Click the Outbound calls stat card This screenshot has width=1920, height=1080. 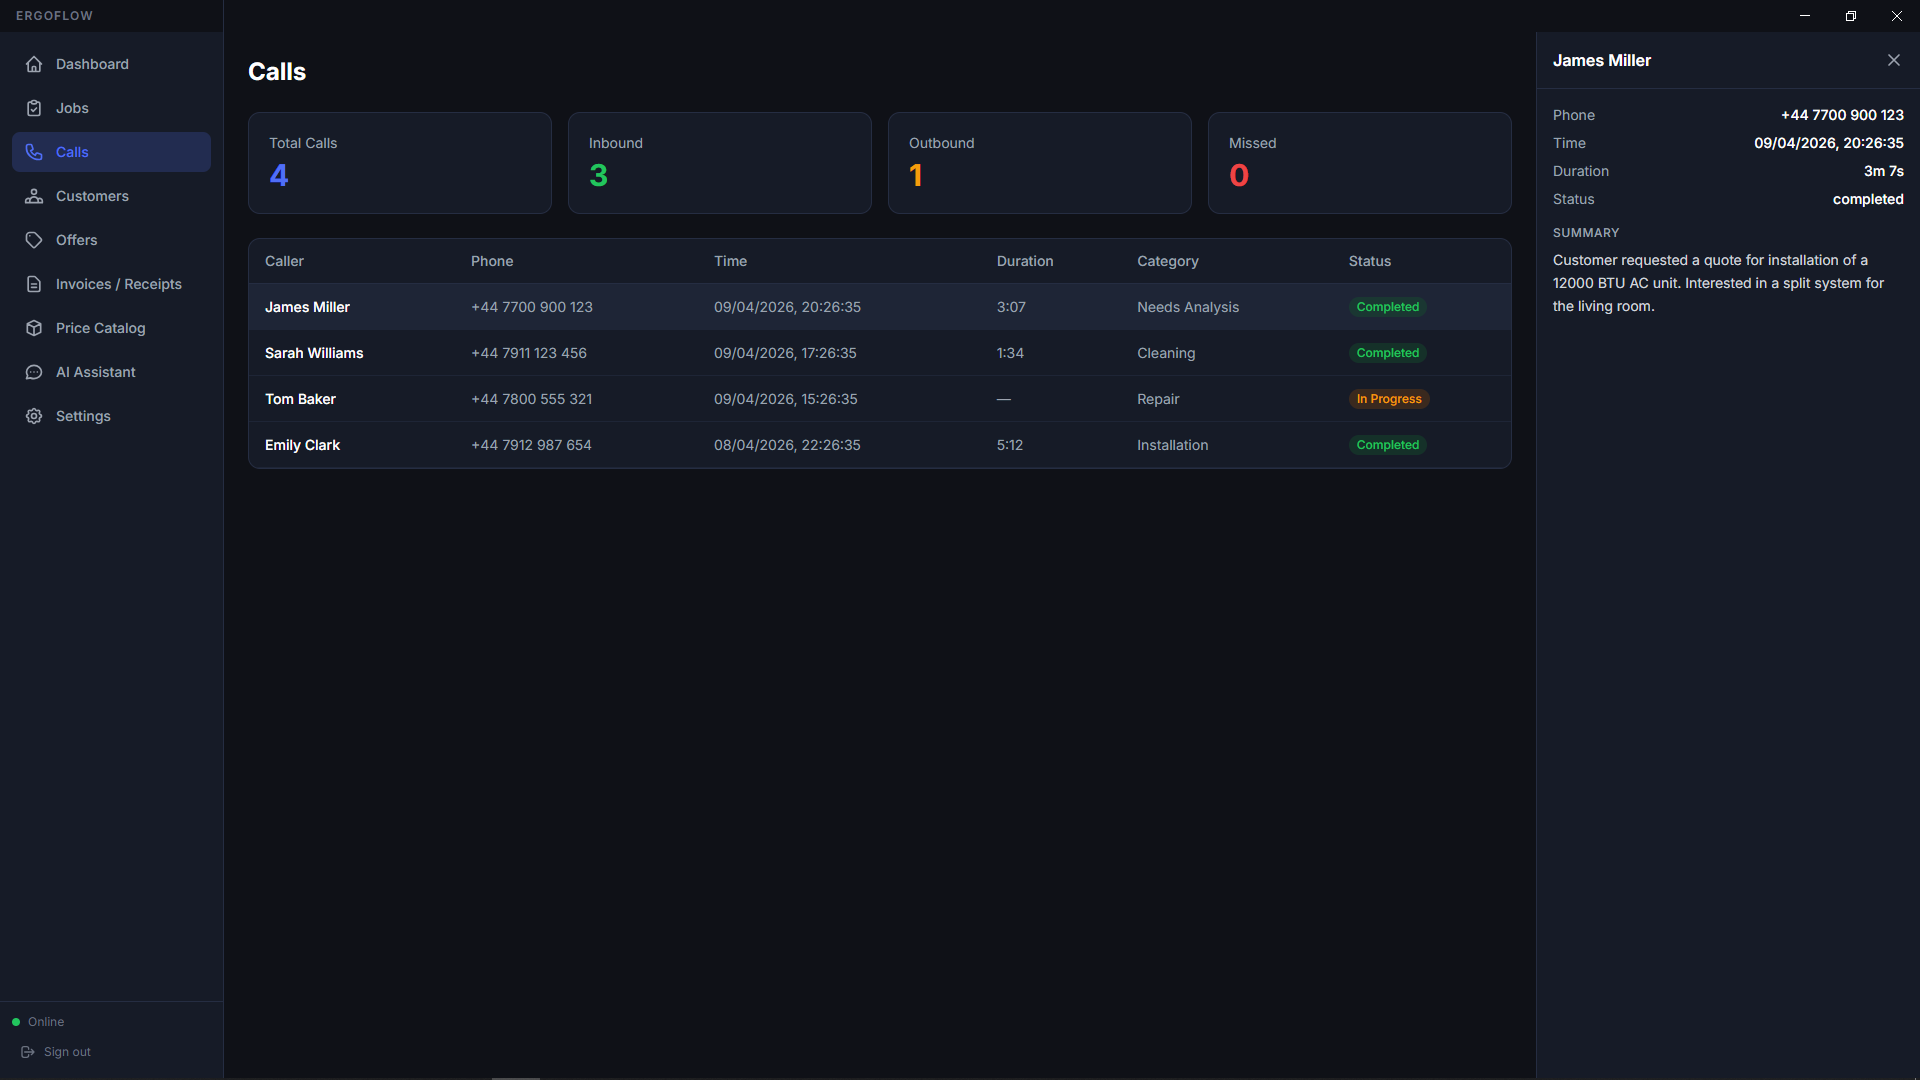tap(1039, 163)
